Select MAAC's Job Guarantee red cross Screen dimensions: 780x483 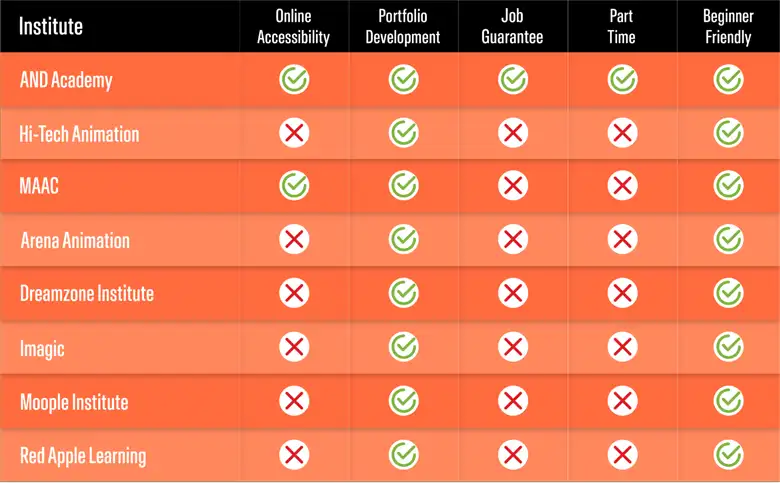(512, 186)
